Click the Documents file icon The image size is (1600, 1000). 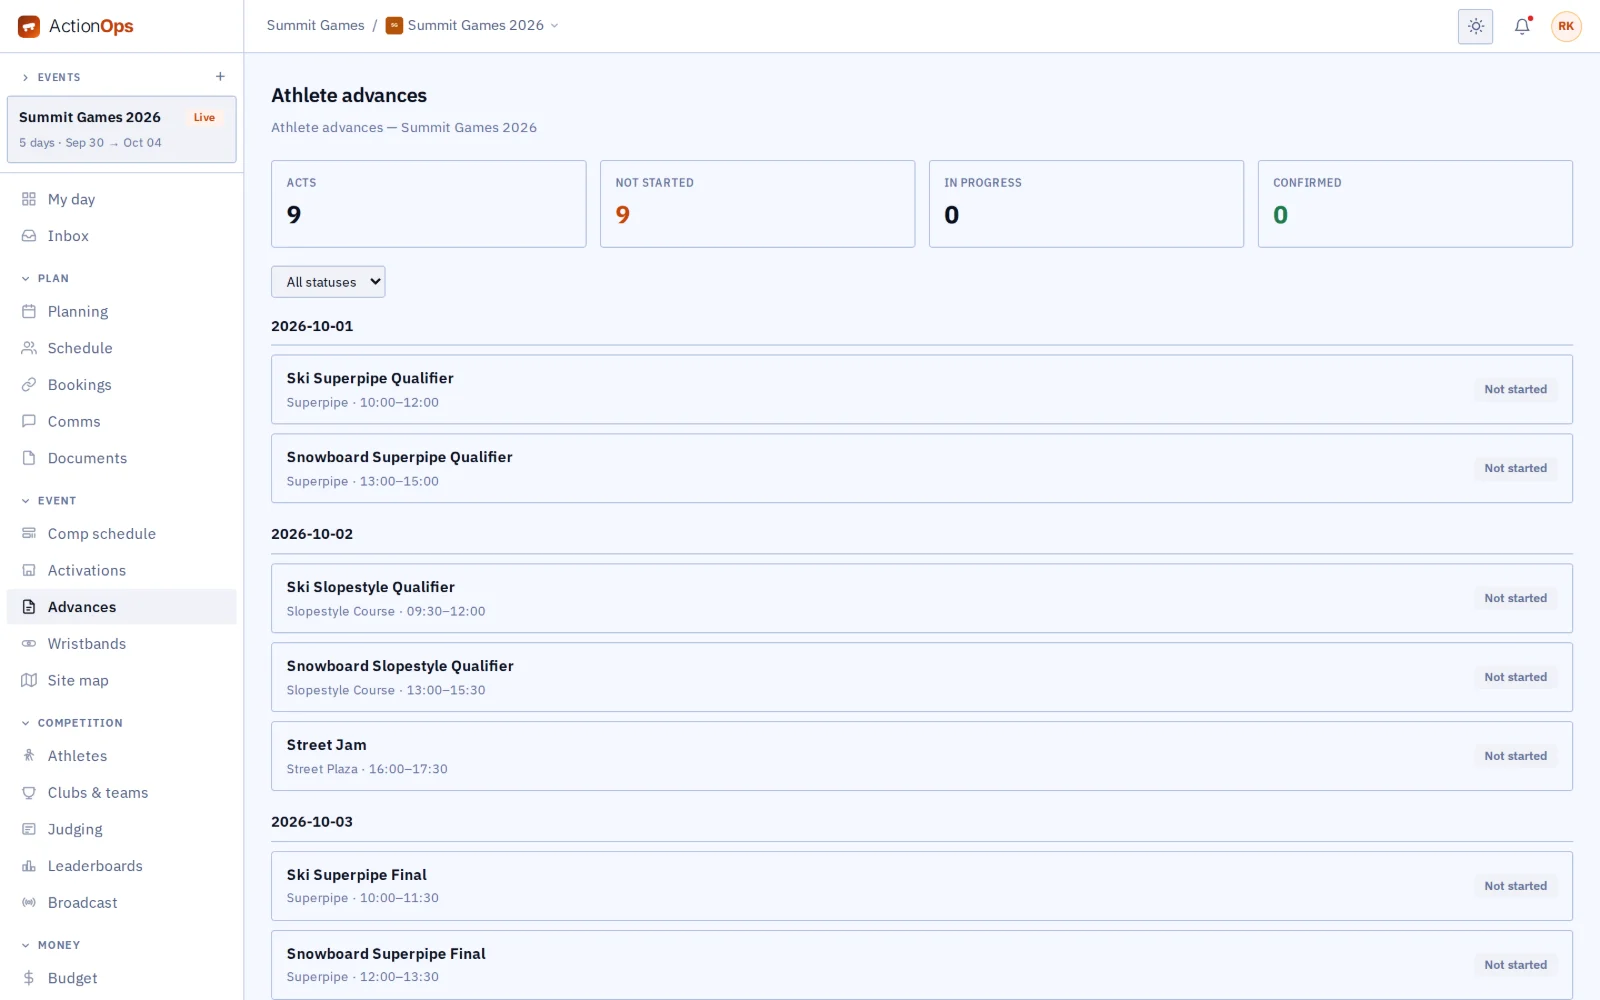click(x=29, y=458)
